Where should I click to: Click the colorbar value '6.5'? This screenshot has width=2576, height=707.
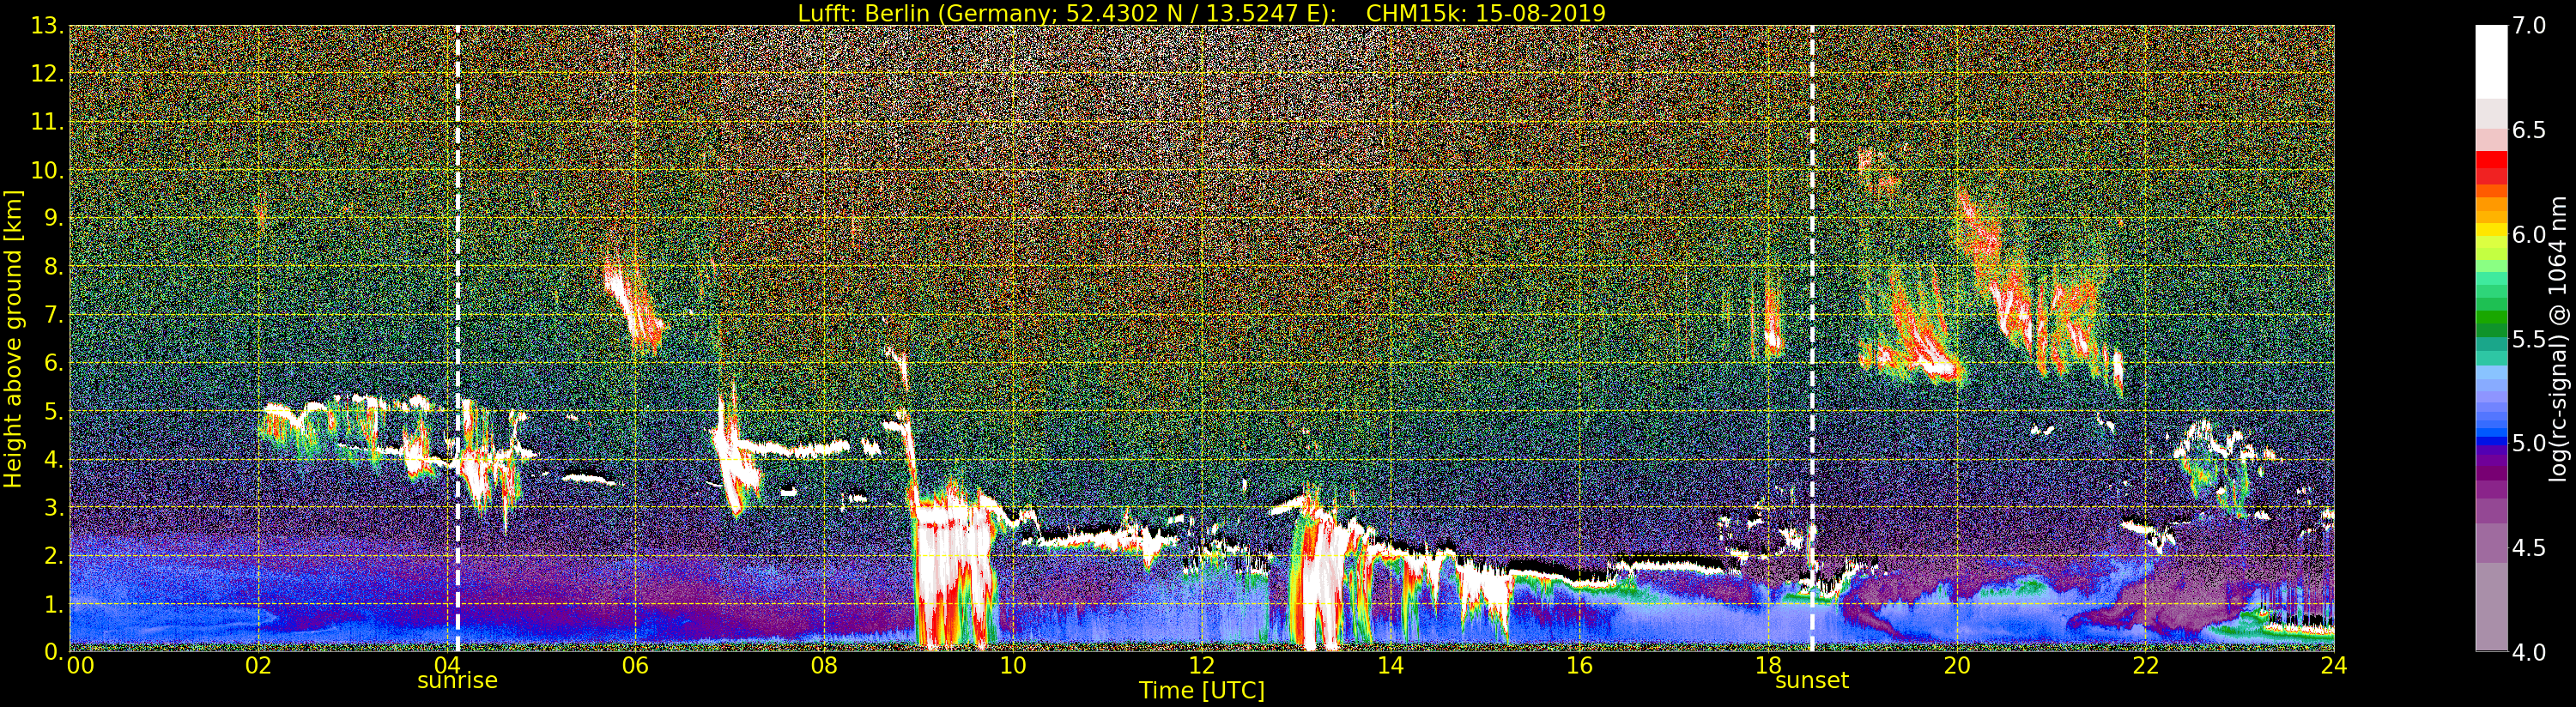(x=2528, y=130)
